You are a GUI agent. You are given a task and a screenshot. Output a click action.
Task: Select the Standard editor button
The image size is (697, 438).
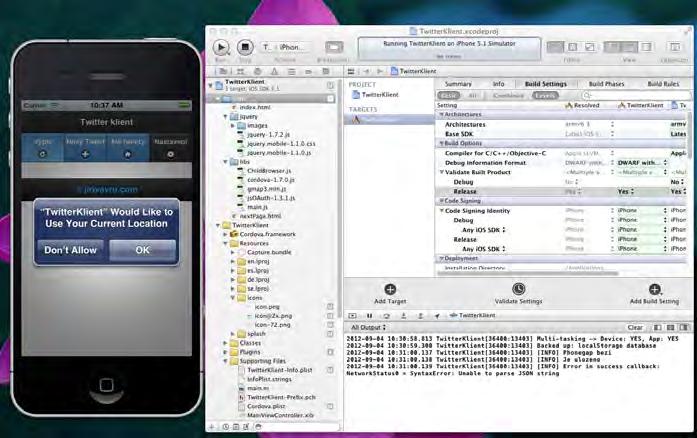coord(555,47)
